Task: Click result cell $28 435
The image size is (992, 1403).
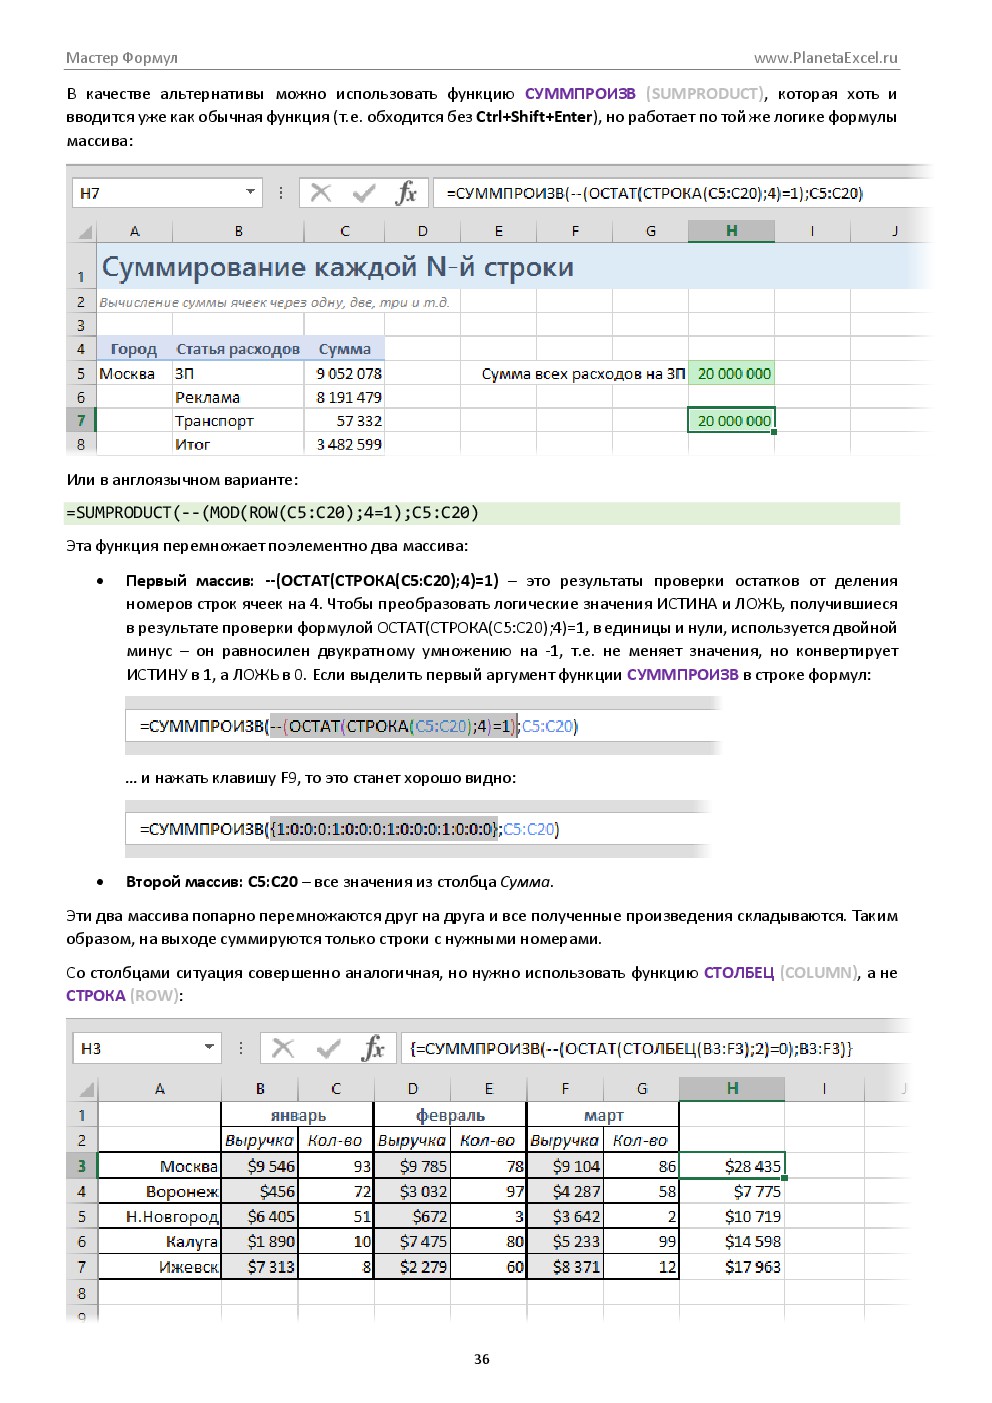Action: click(732, 1166)
